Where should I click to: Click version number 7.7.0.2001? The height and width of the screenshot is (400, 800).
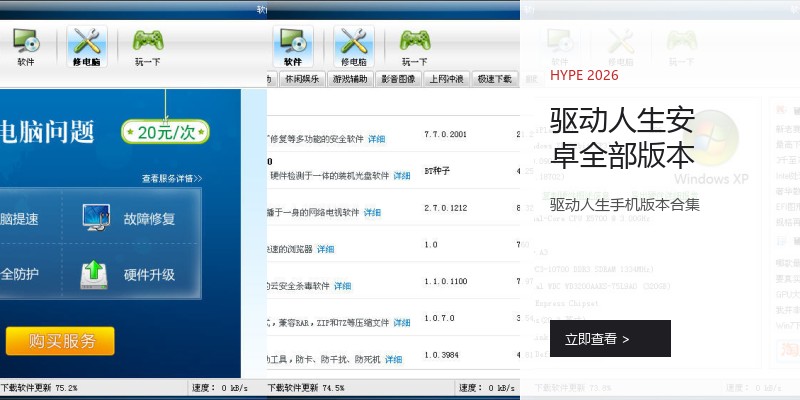click(x=445, y=134)
